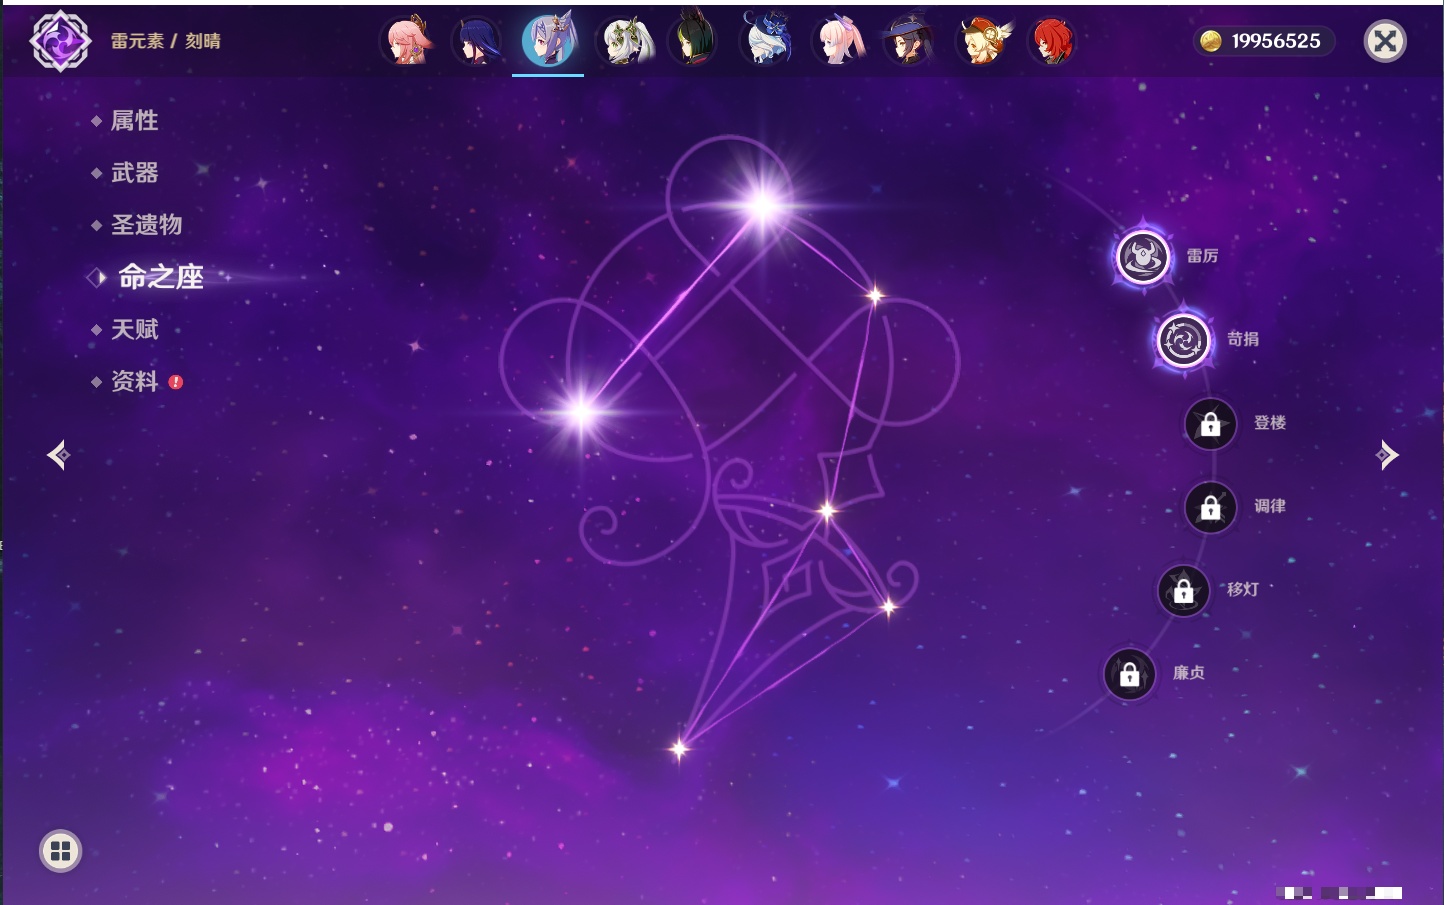Image resolution: width=1444 pixels, height=905 pixels.
Task: Open the 武器 weapon menu
Action: [x=134, y=173]
